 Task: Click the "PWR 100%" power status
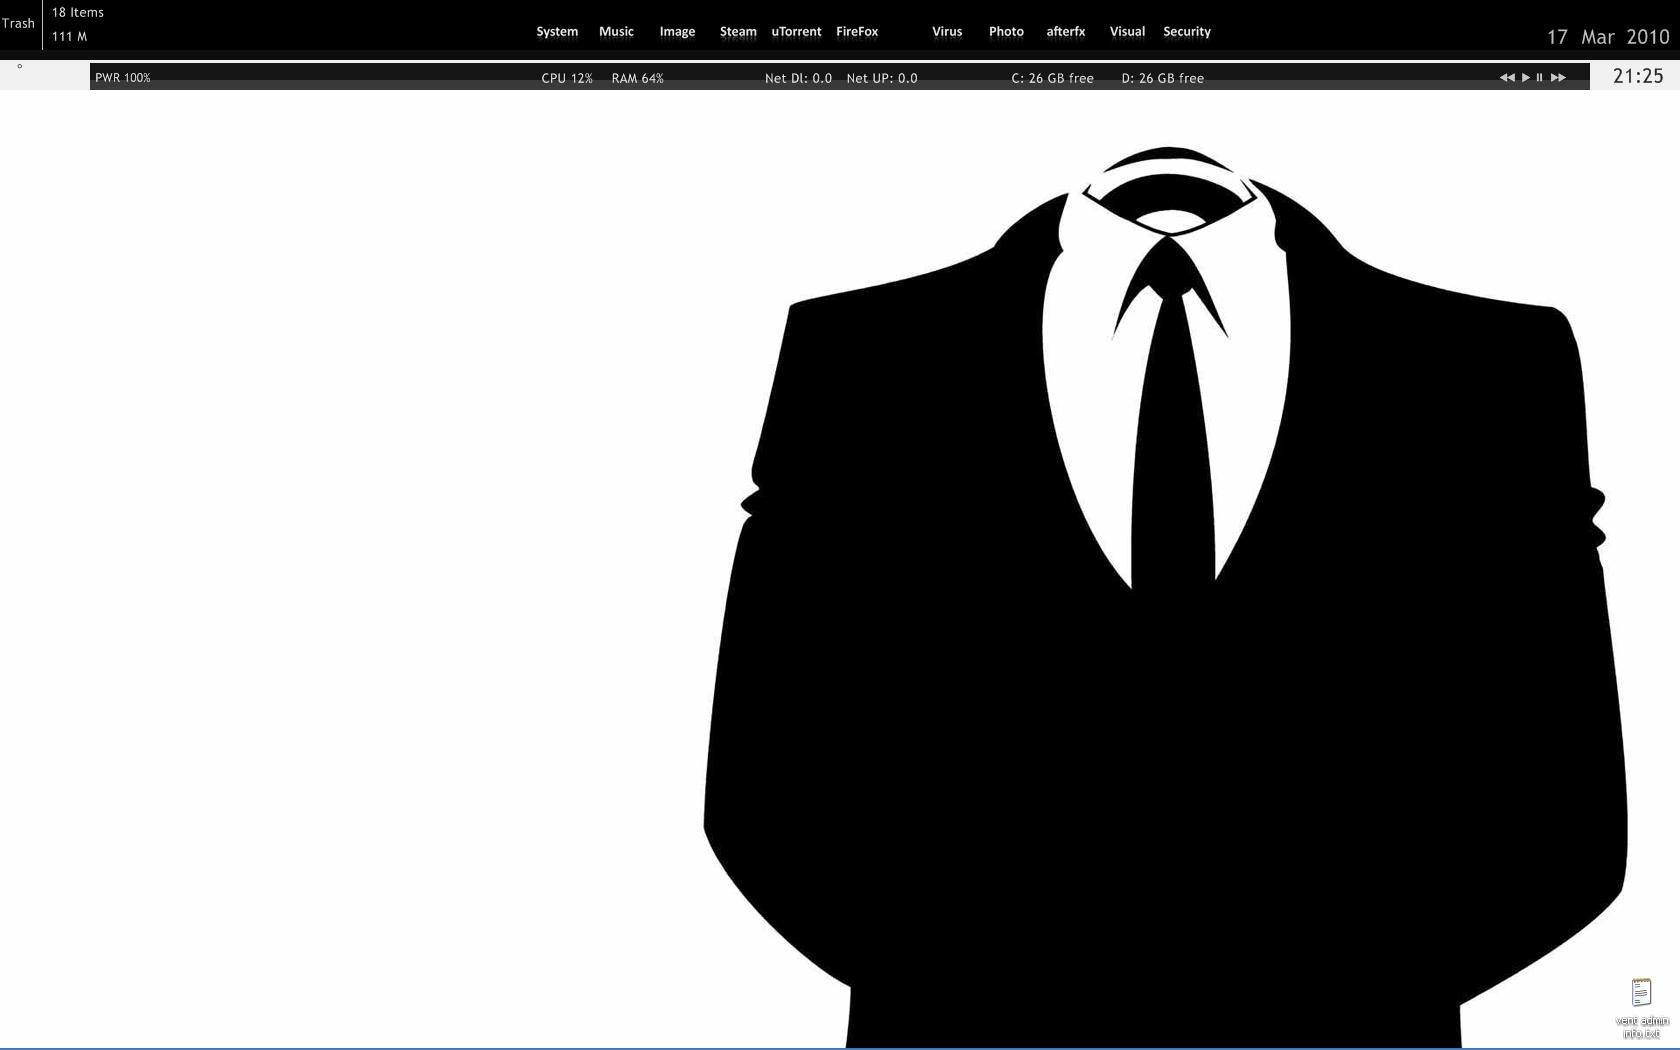pyautogui.click(x=123, y=78)
